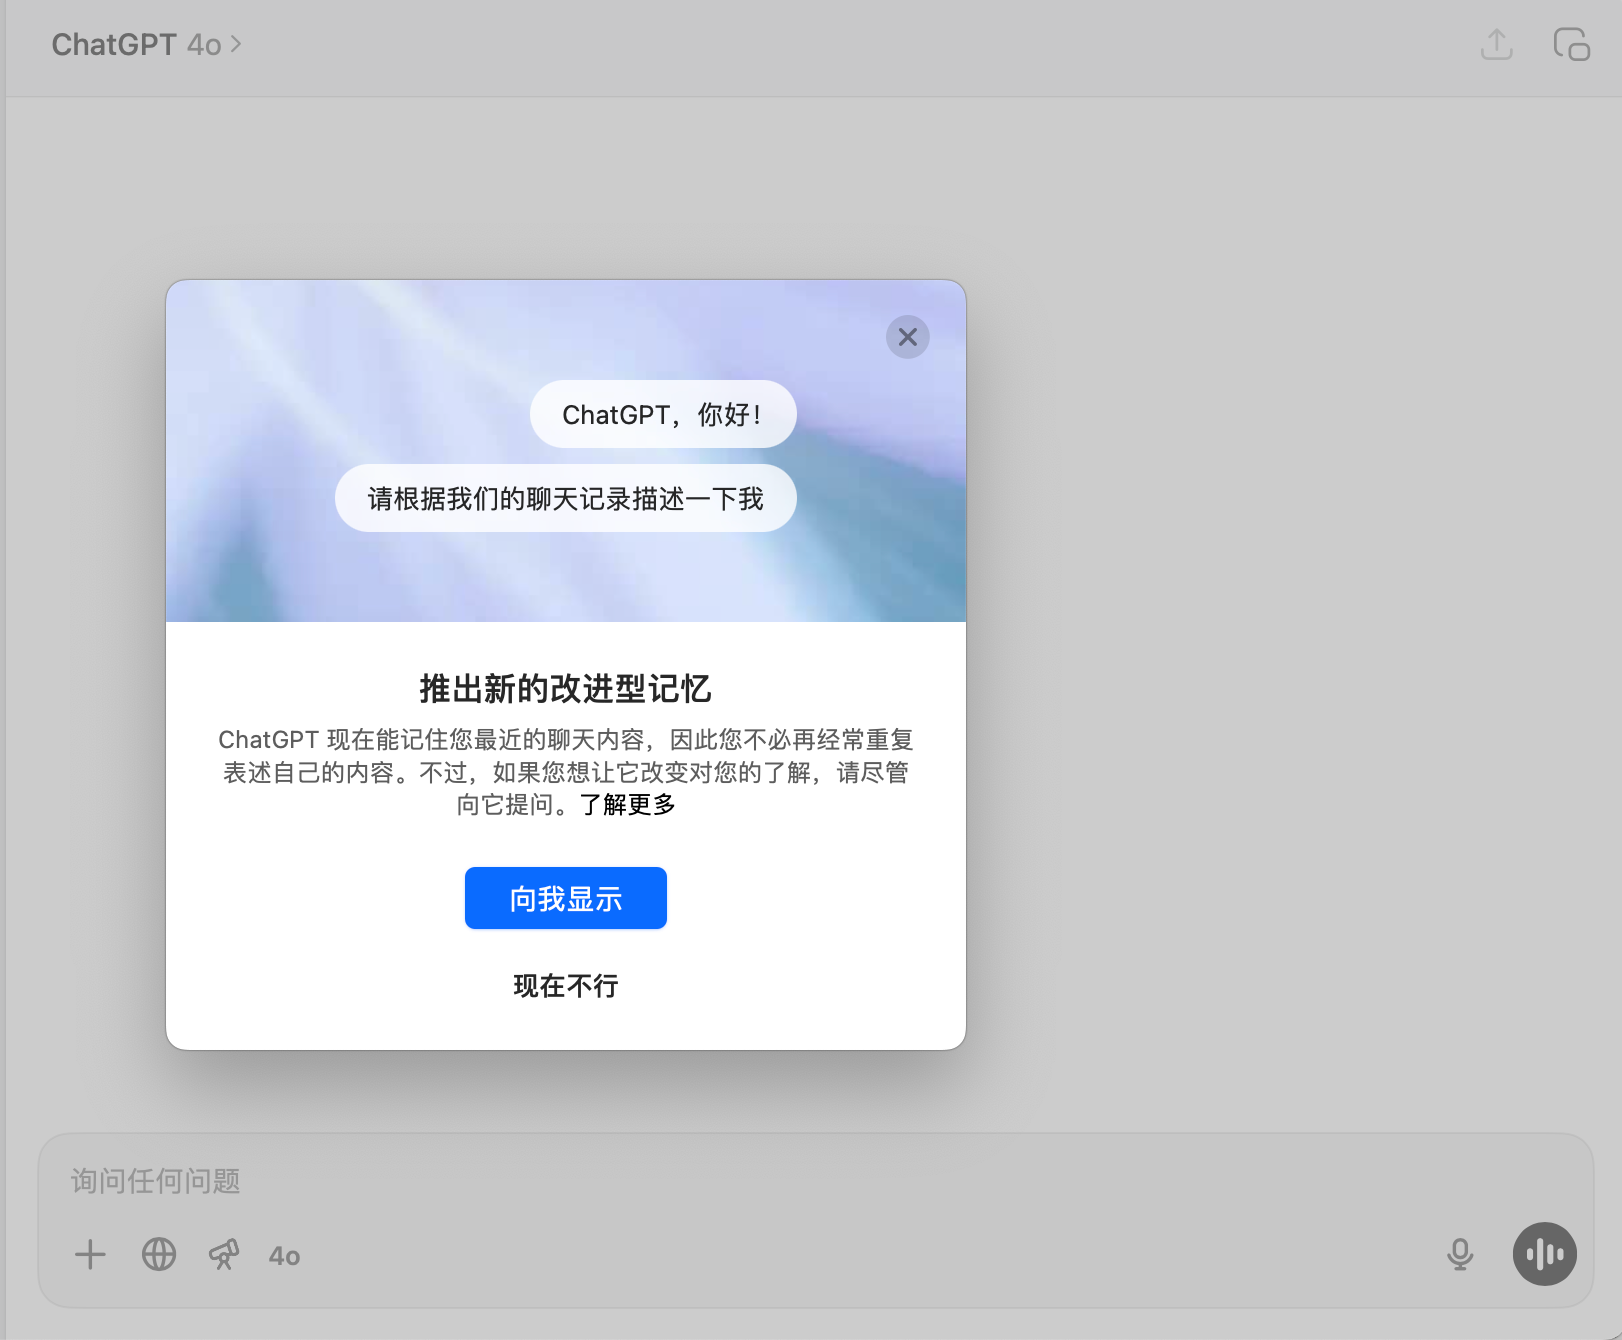1622x1340 pixels.
Task: Select the deep research telescope icon
Action: (x=224, y=1254)
